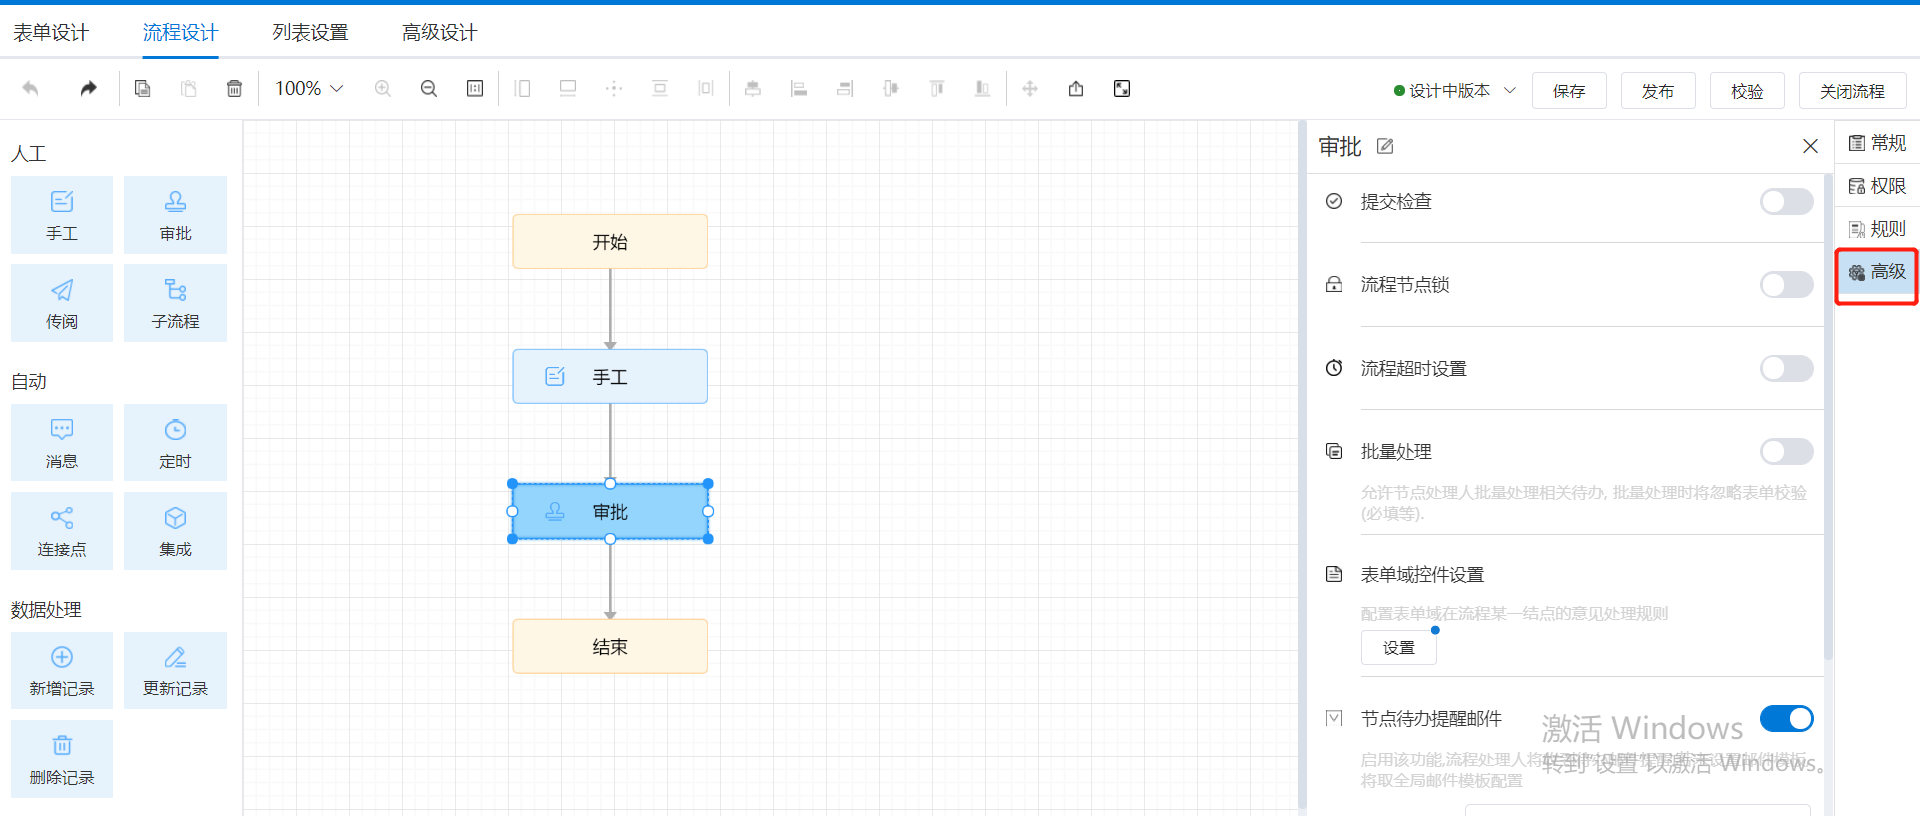Click the 表单域控件设置 label
Screen dimensions: 1920x816
(1422, 574)
